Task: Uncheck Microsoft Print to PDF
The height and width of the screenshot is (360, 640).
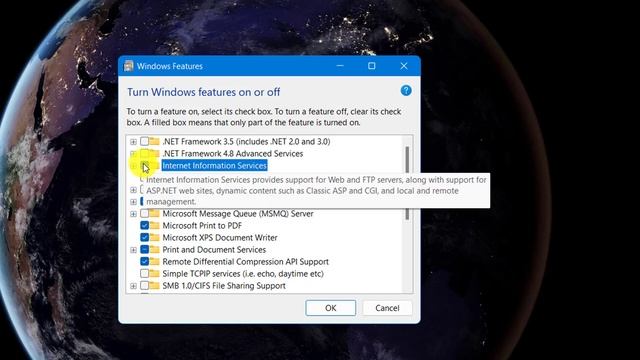Action: tap(144, 225)
